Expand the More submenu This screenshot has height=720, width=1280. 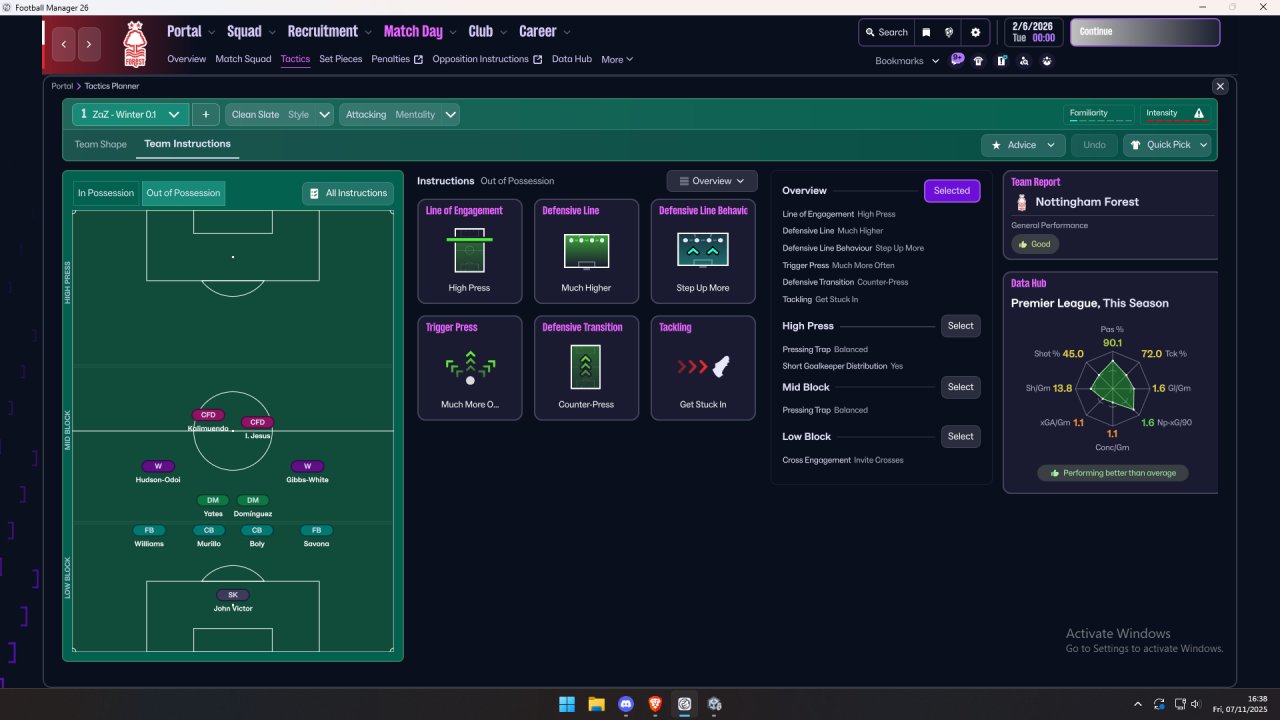coord(617,59)
